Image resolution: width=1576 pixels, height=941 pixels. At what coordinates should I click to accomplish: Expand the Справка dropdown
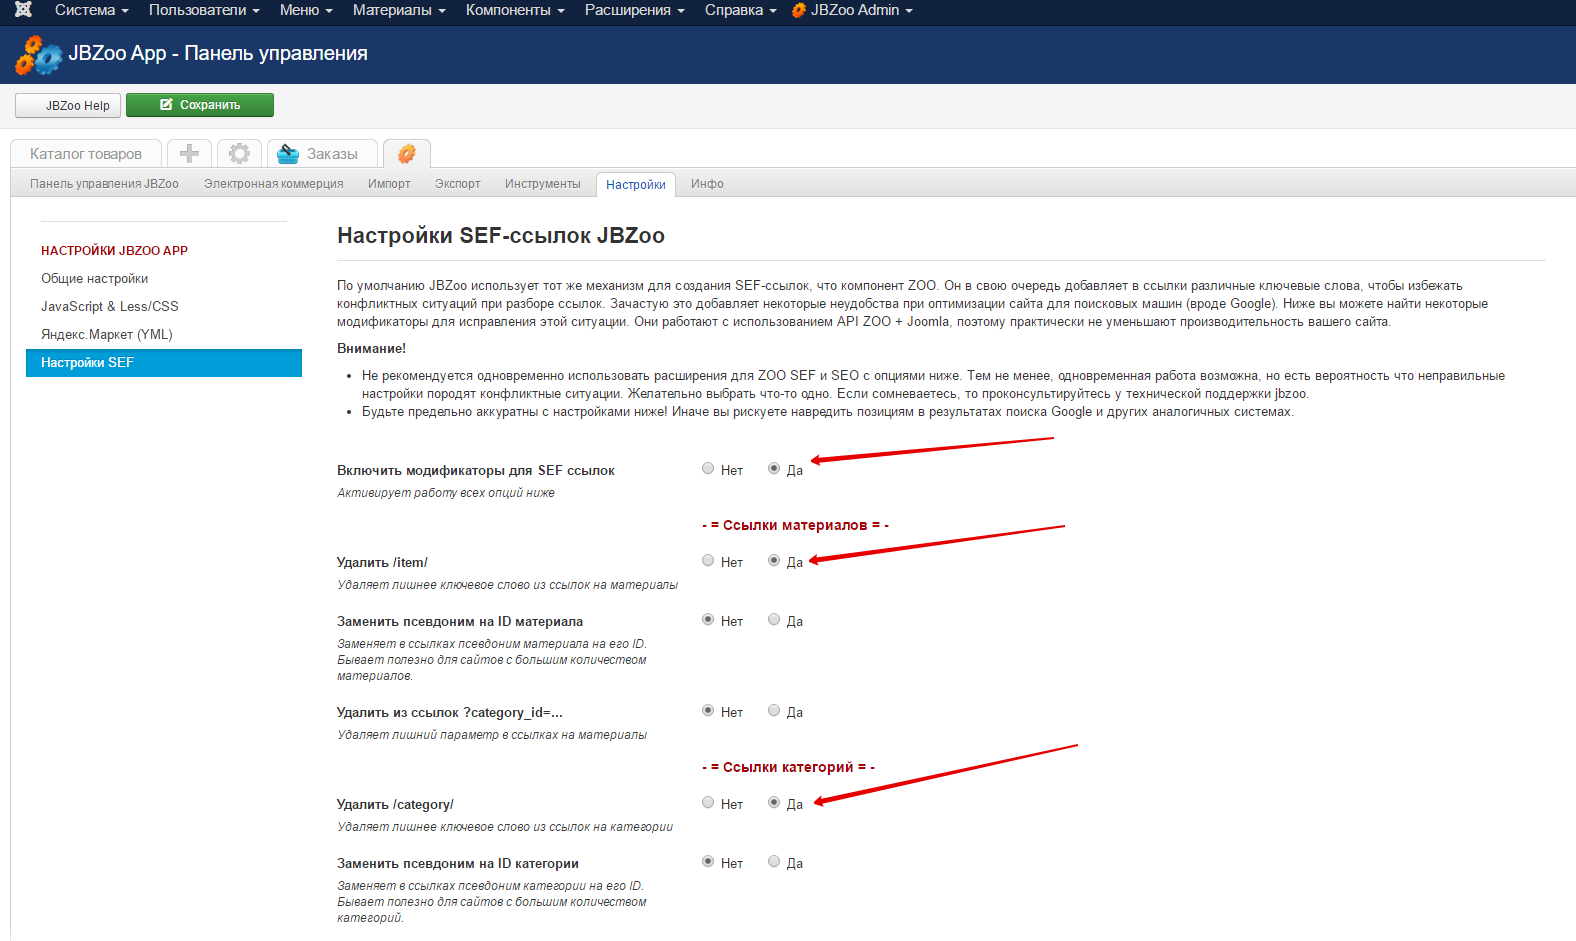point(740,10)
